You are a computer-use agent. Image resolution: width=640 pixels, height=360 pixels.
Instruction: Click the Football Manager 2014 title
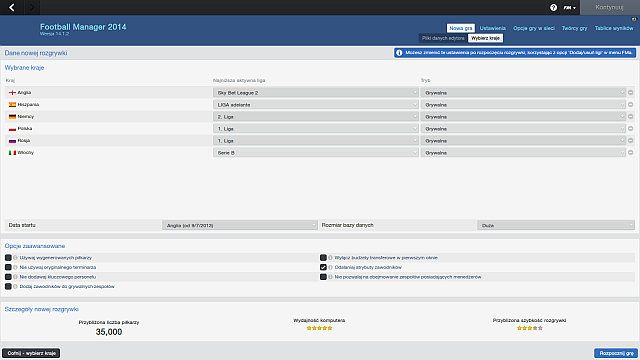(83, 27)
